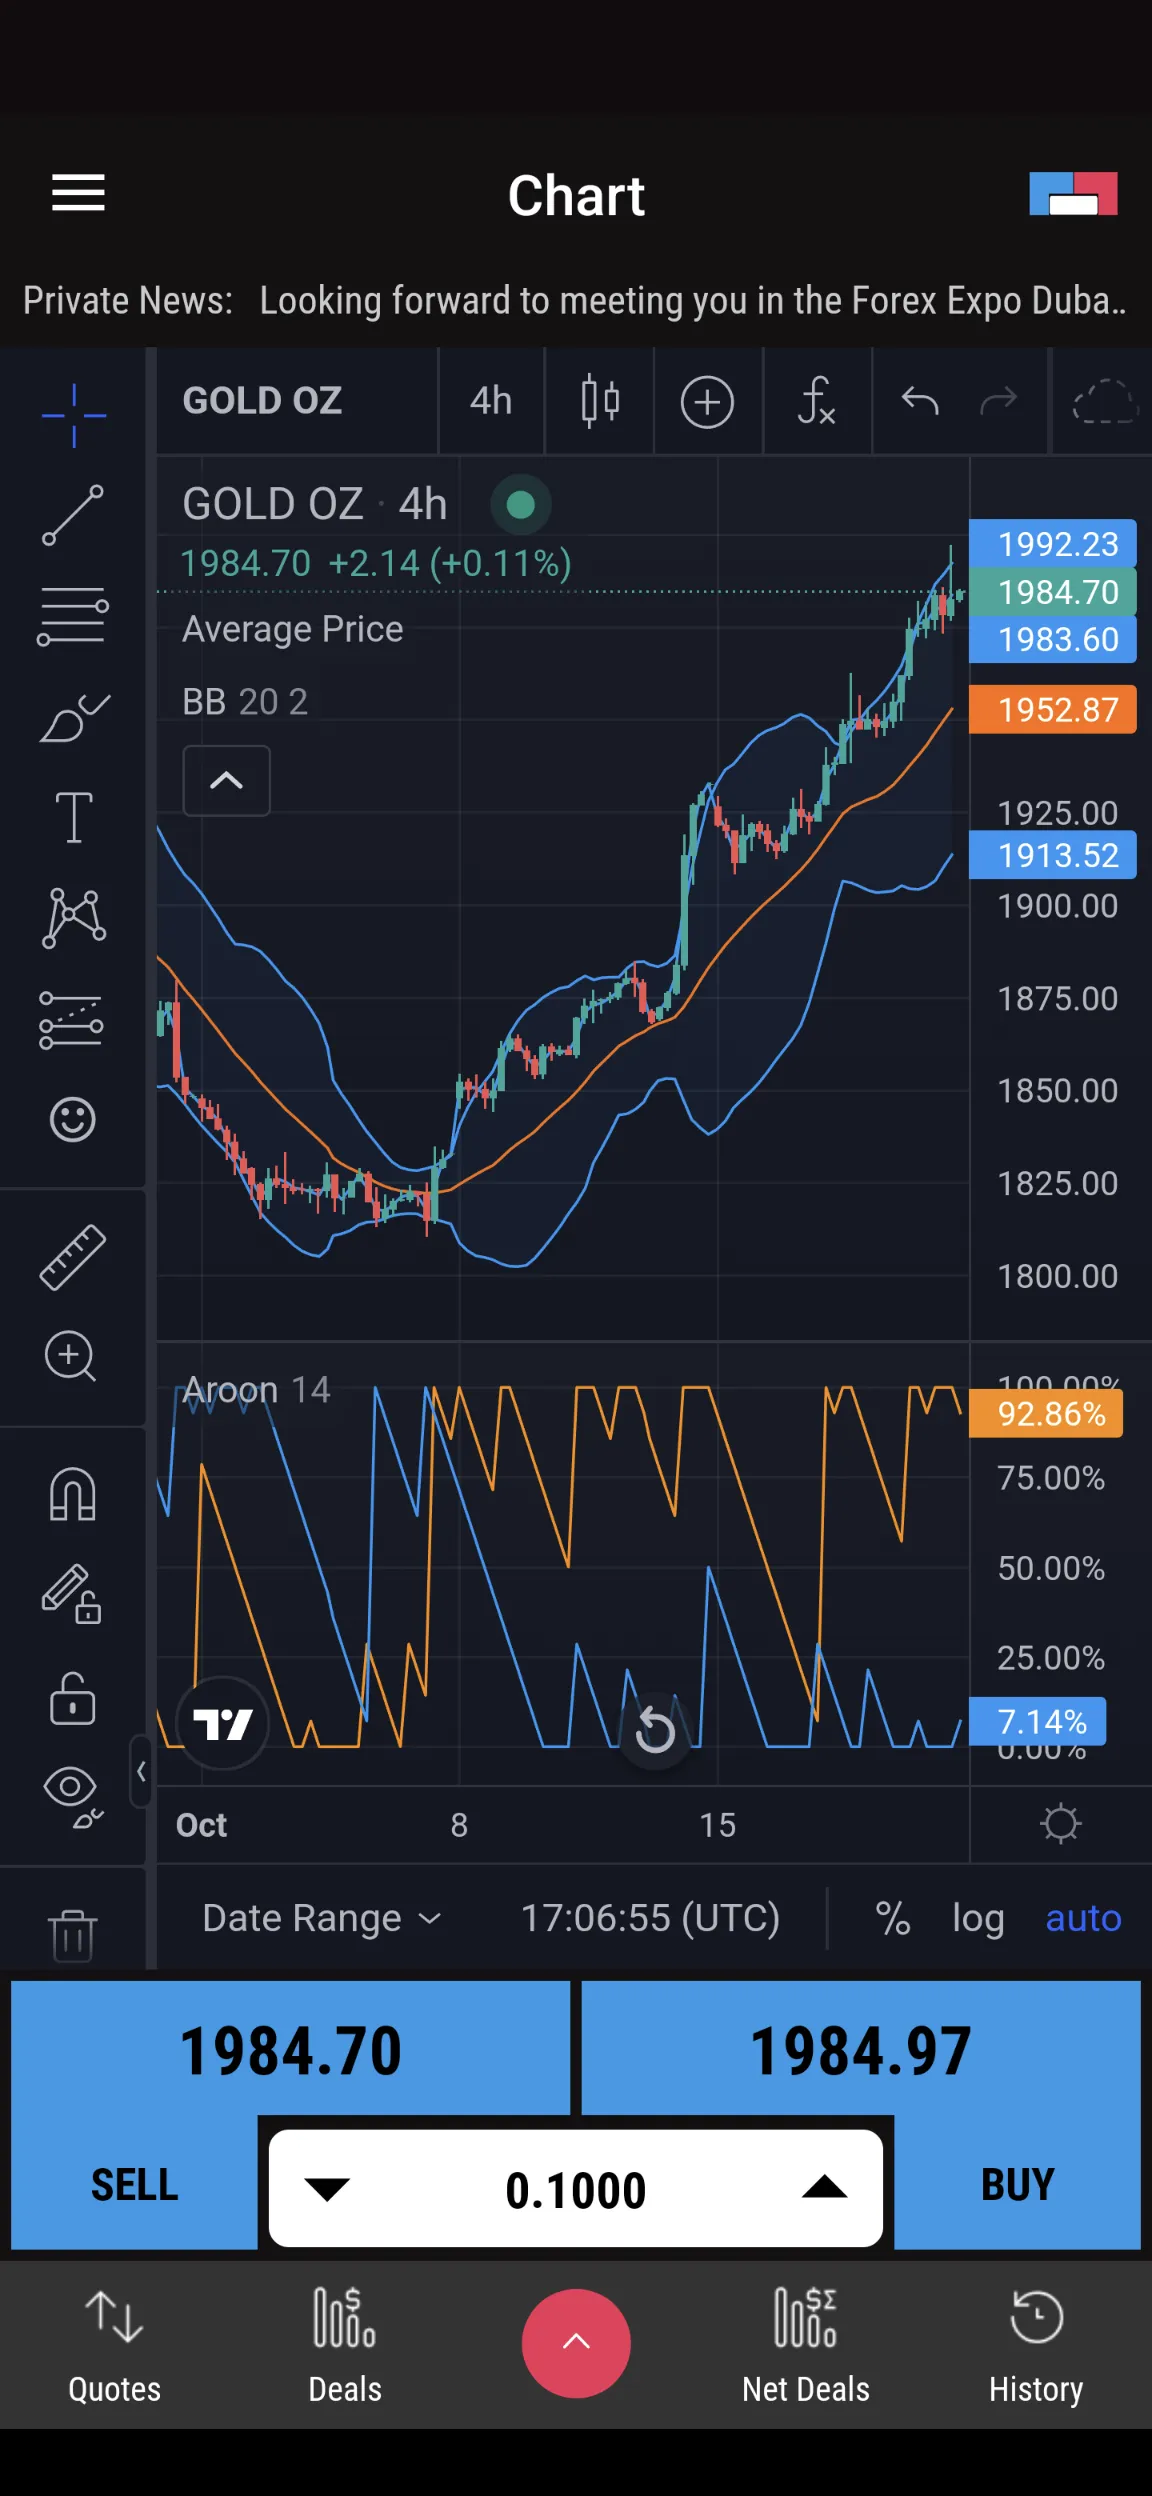Open the hamburger menu
The width and height of the screenshot is (1152, 2496).
pyautogui.click(x=78, y=193)
